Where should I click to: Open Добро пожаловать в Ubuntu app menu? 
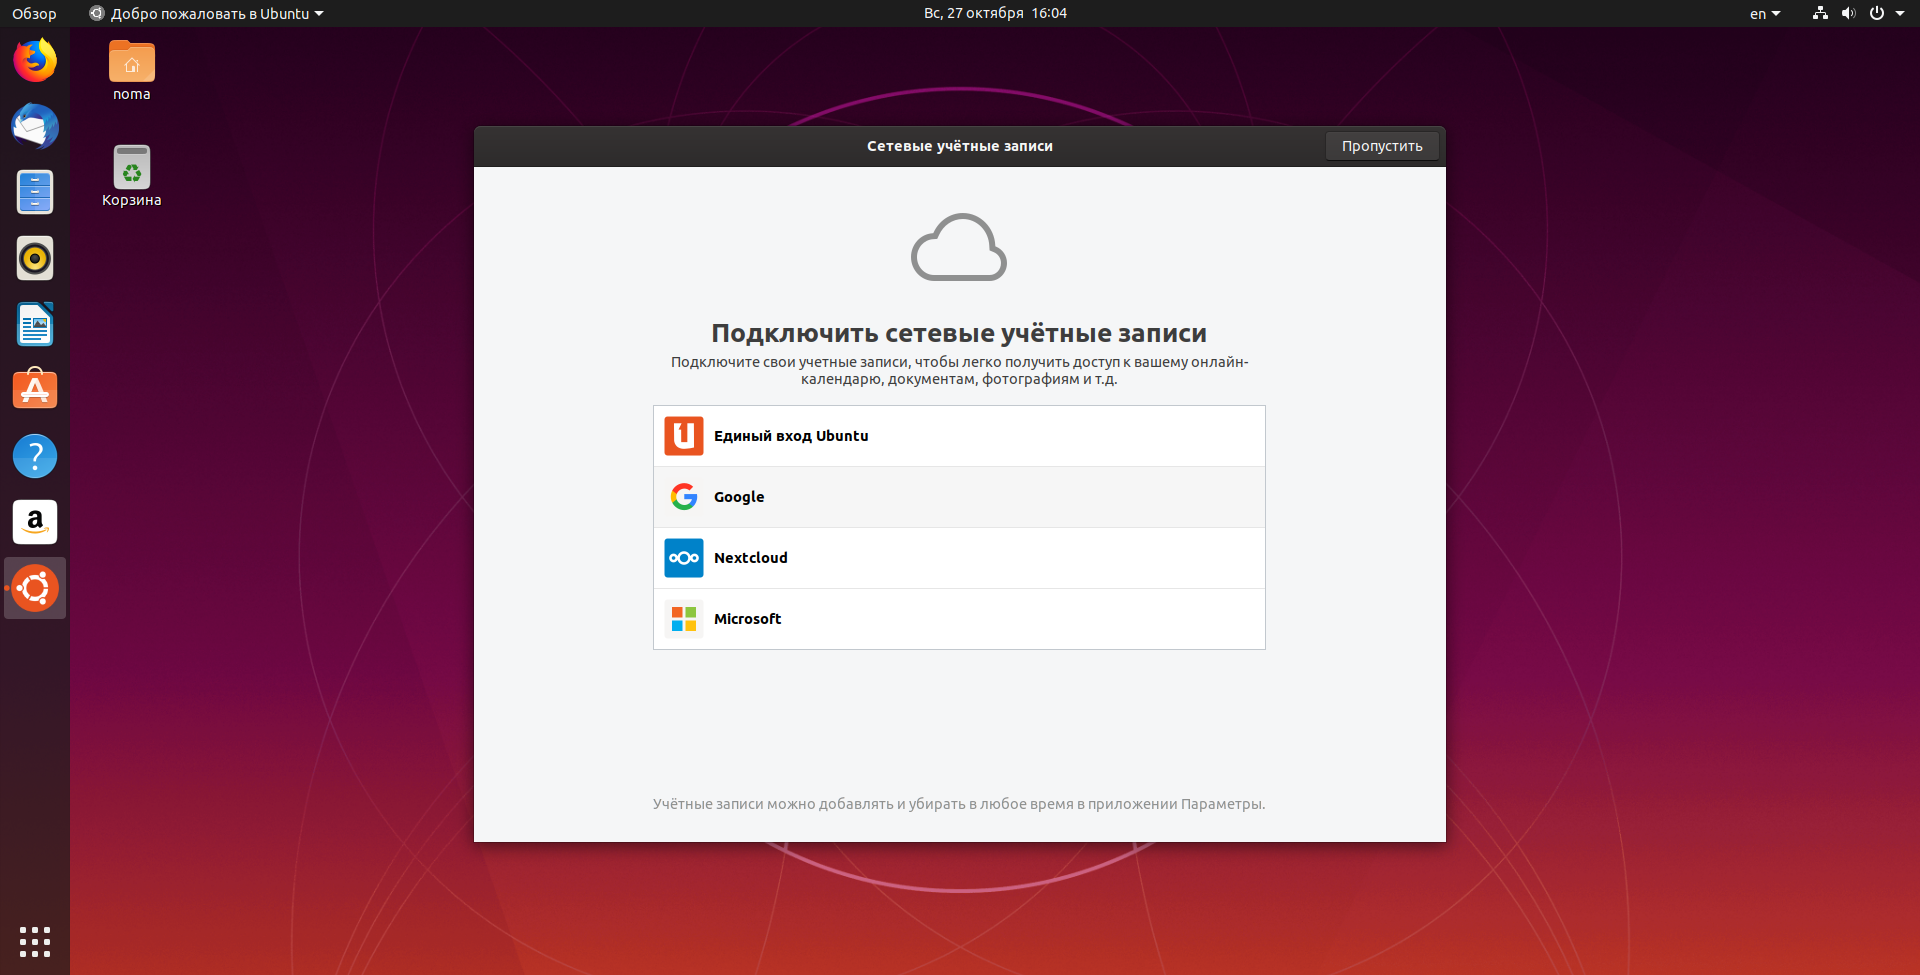(x=207, y=14)
